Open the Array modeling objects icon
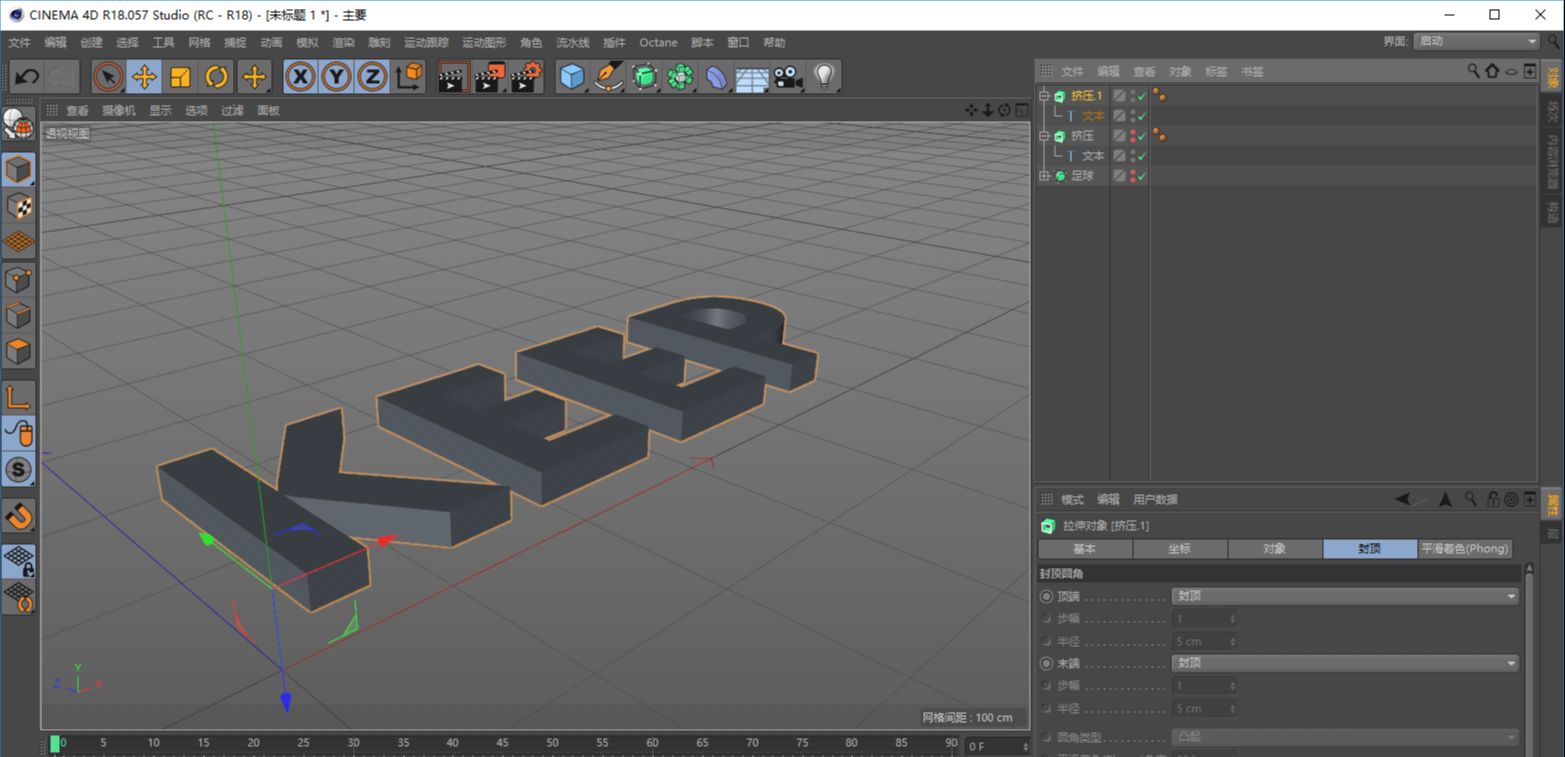The width and height of the screenshot is (1565, 757). click(x=680, y=77)
